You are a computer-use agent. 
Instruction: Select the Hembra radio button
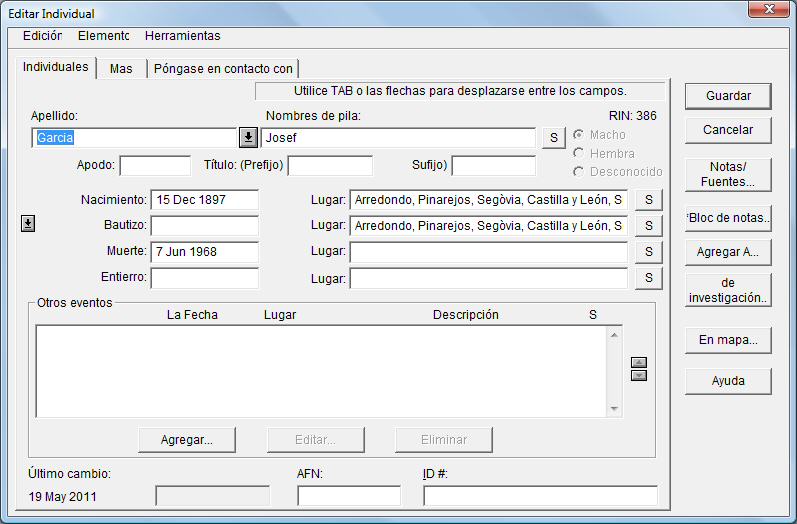579,153
